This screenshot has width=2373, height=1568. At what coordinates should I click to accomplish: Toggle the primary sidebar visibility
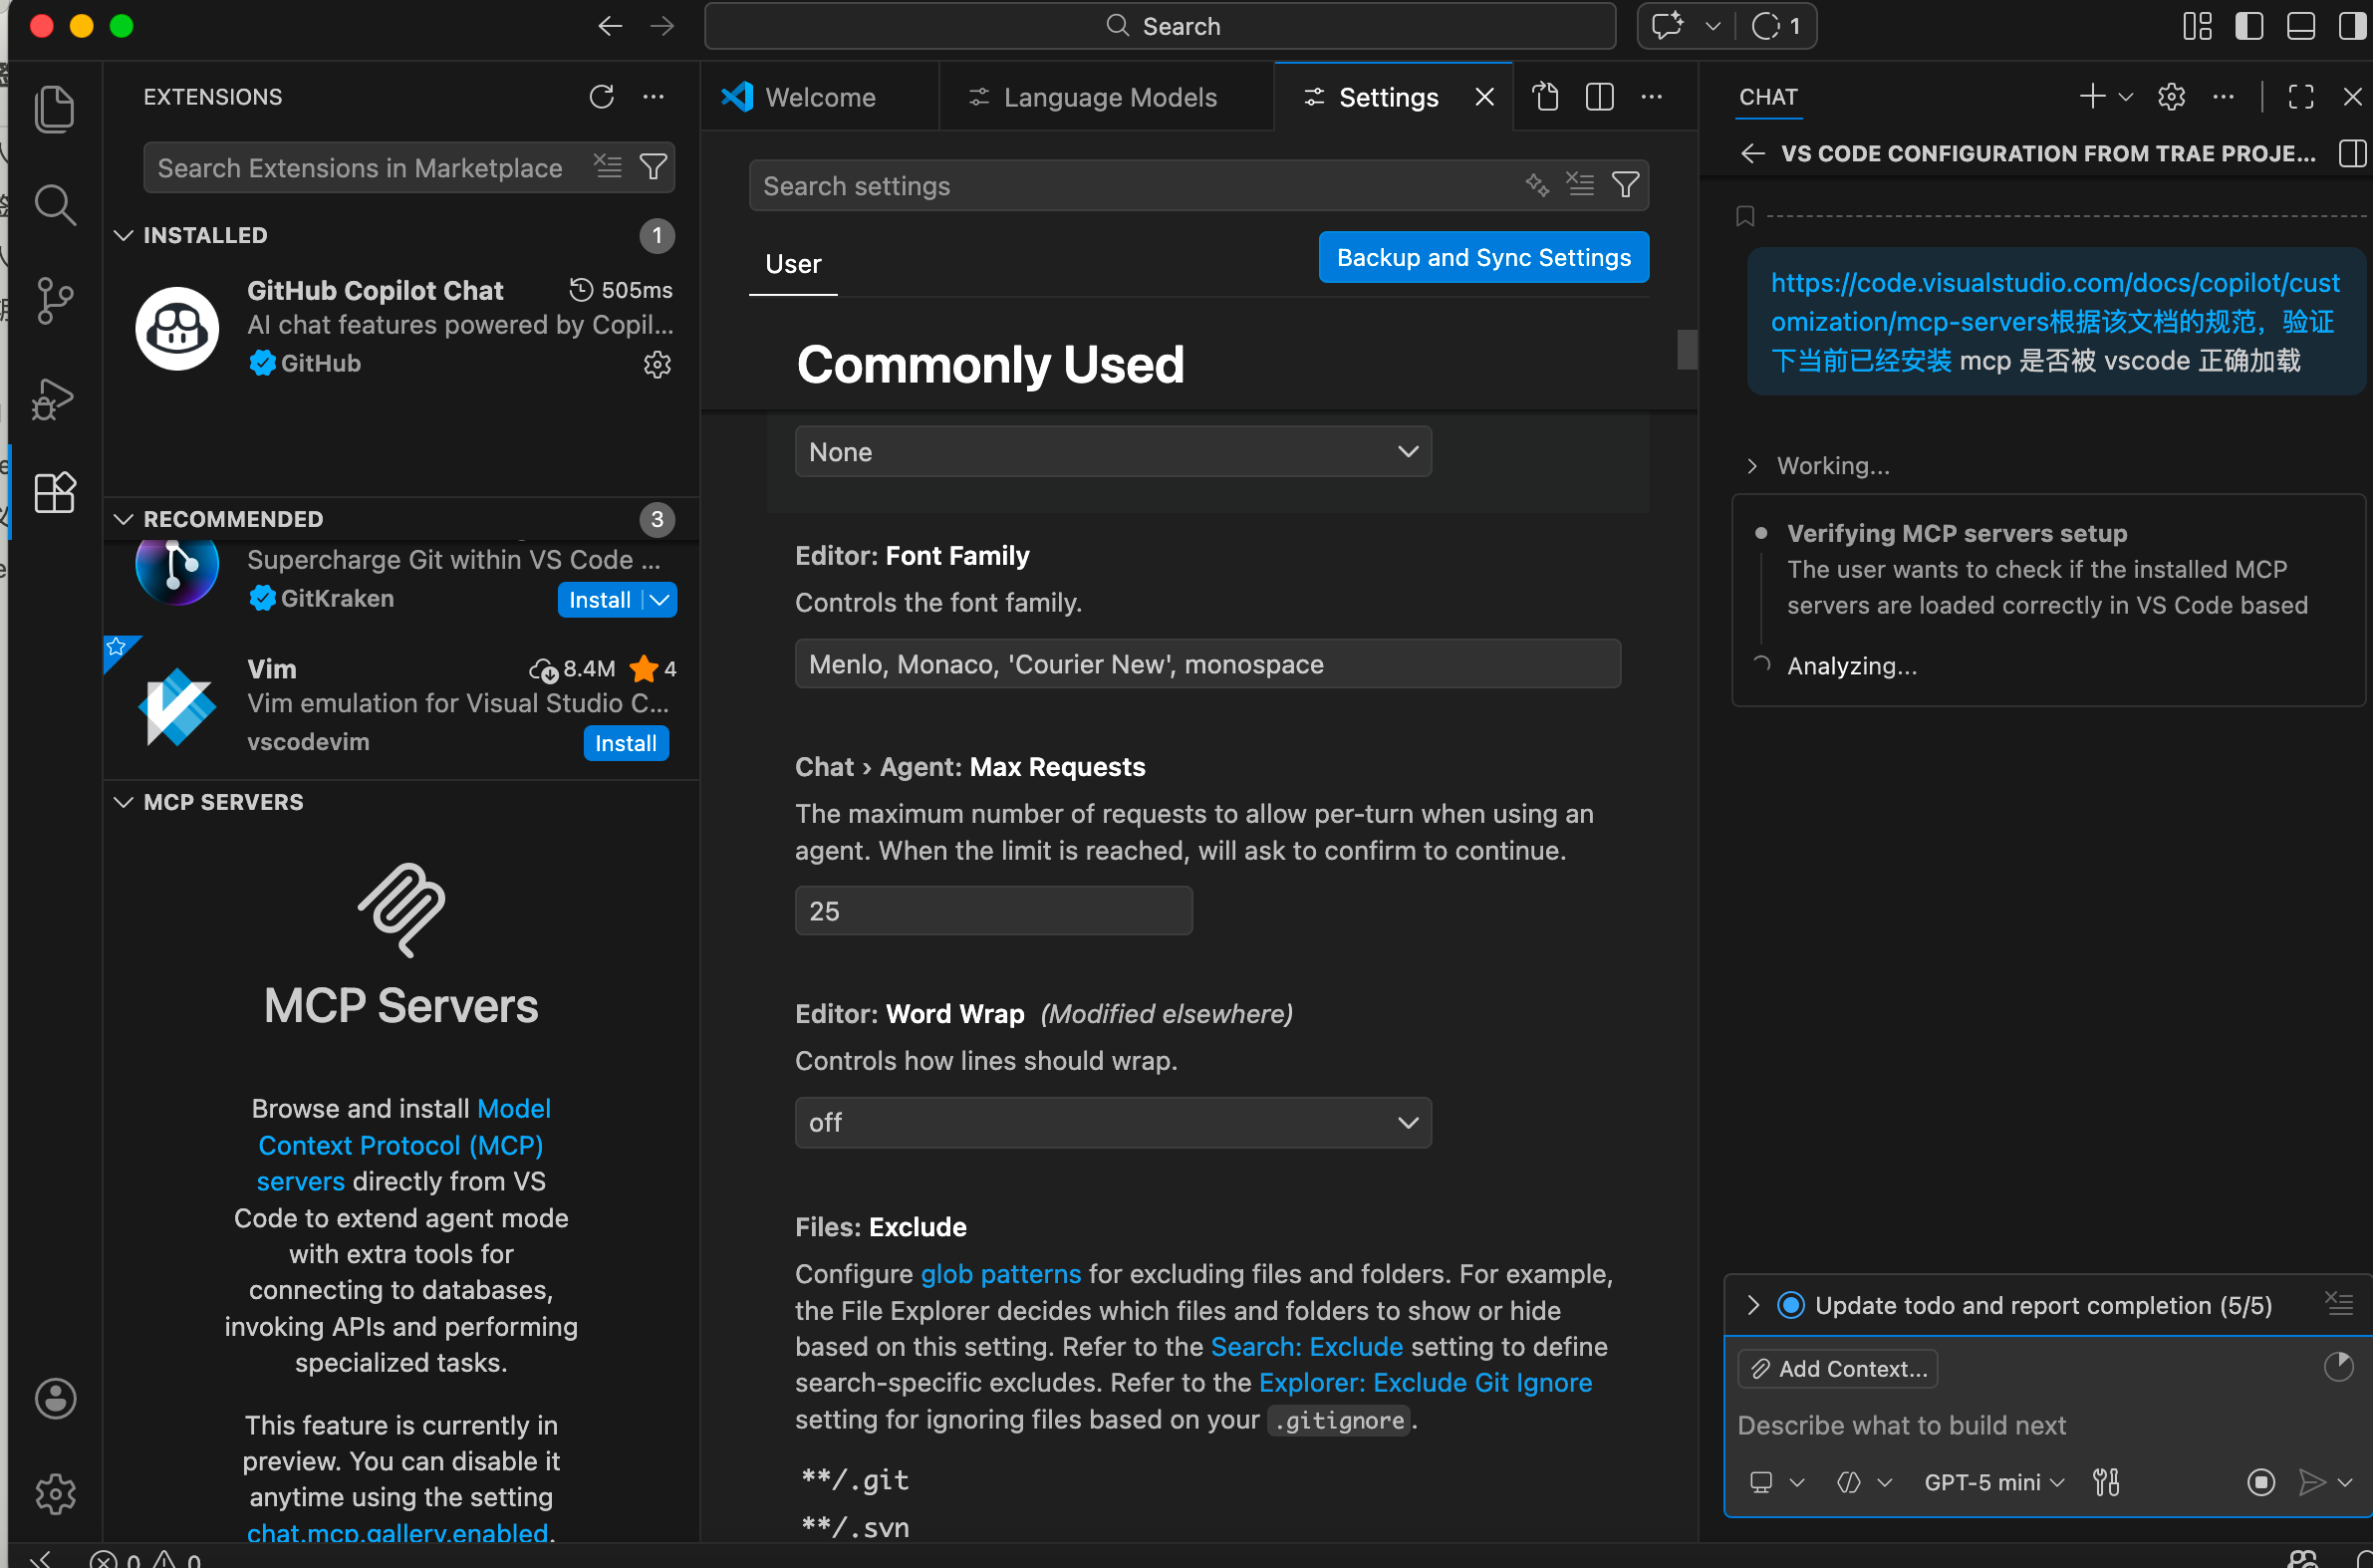coord(2249,26)
